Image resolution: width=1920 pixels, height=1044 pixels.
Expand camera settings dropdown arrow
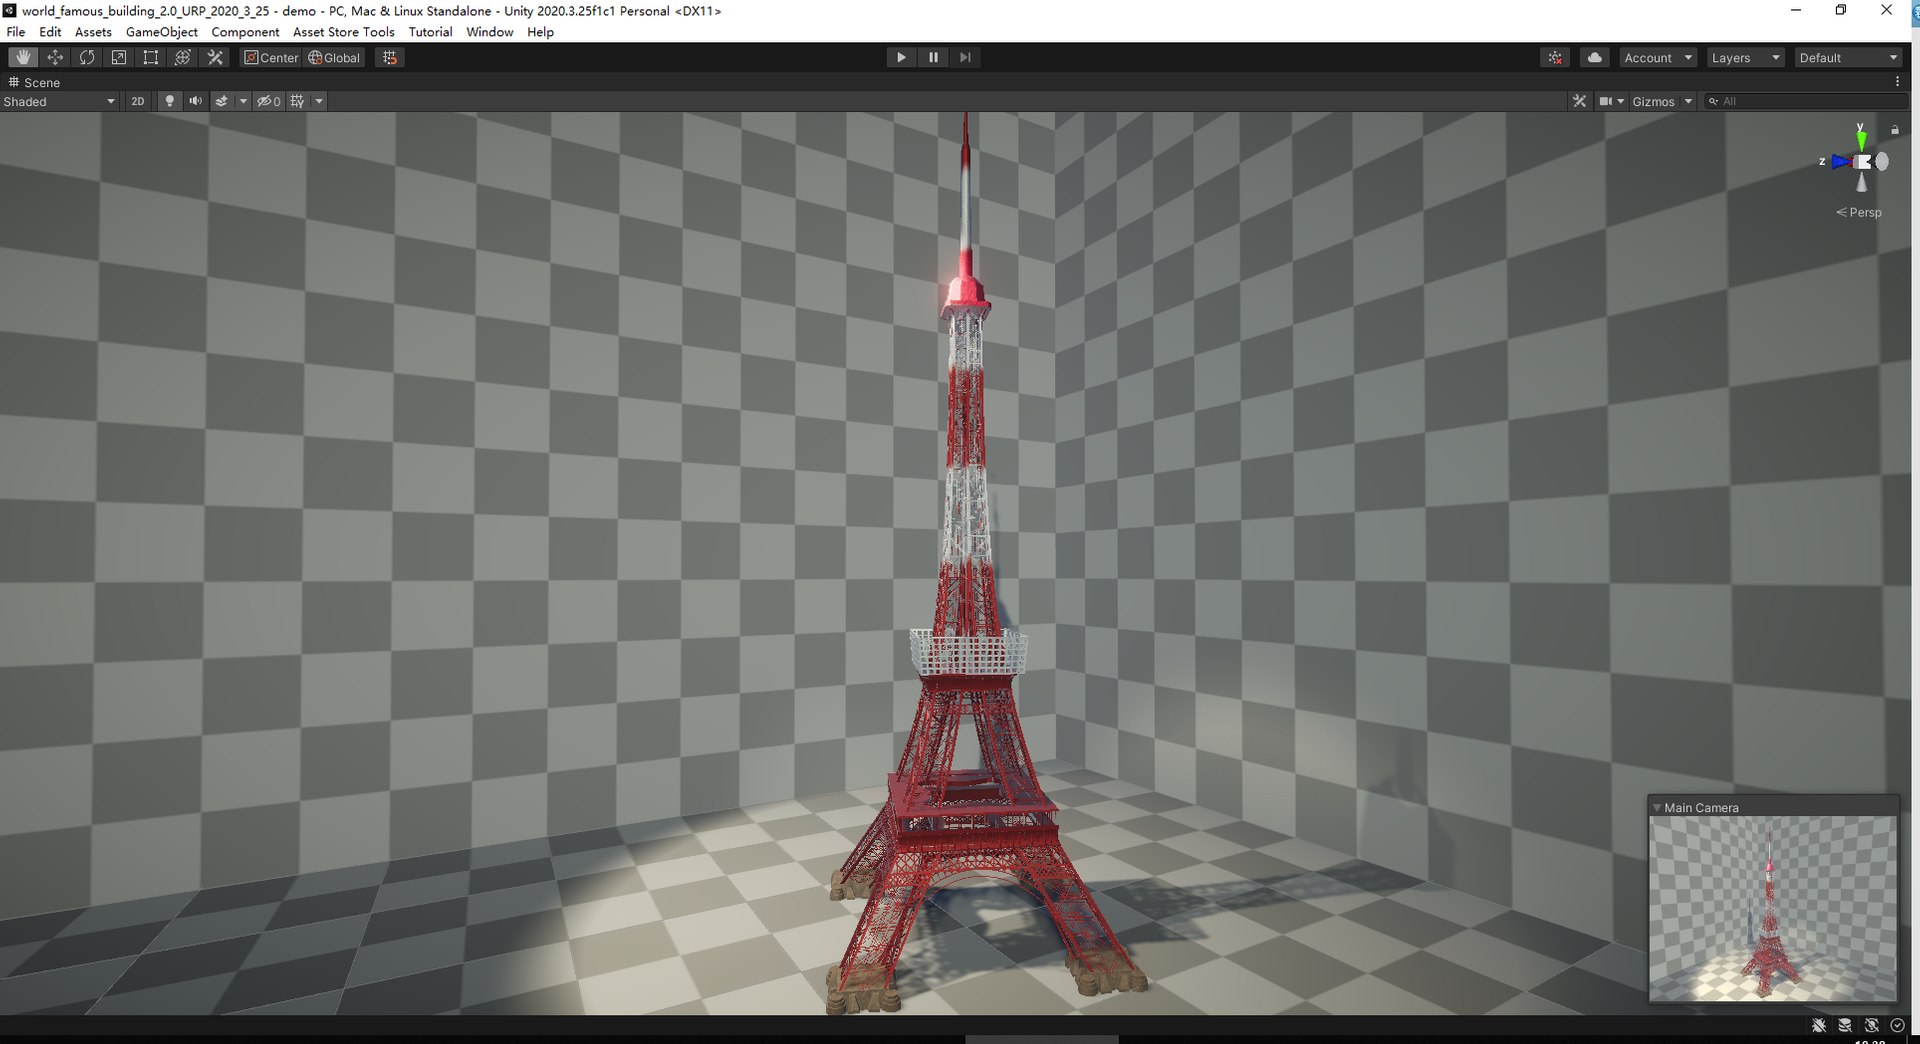1621,101
